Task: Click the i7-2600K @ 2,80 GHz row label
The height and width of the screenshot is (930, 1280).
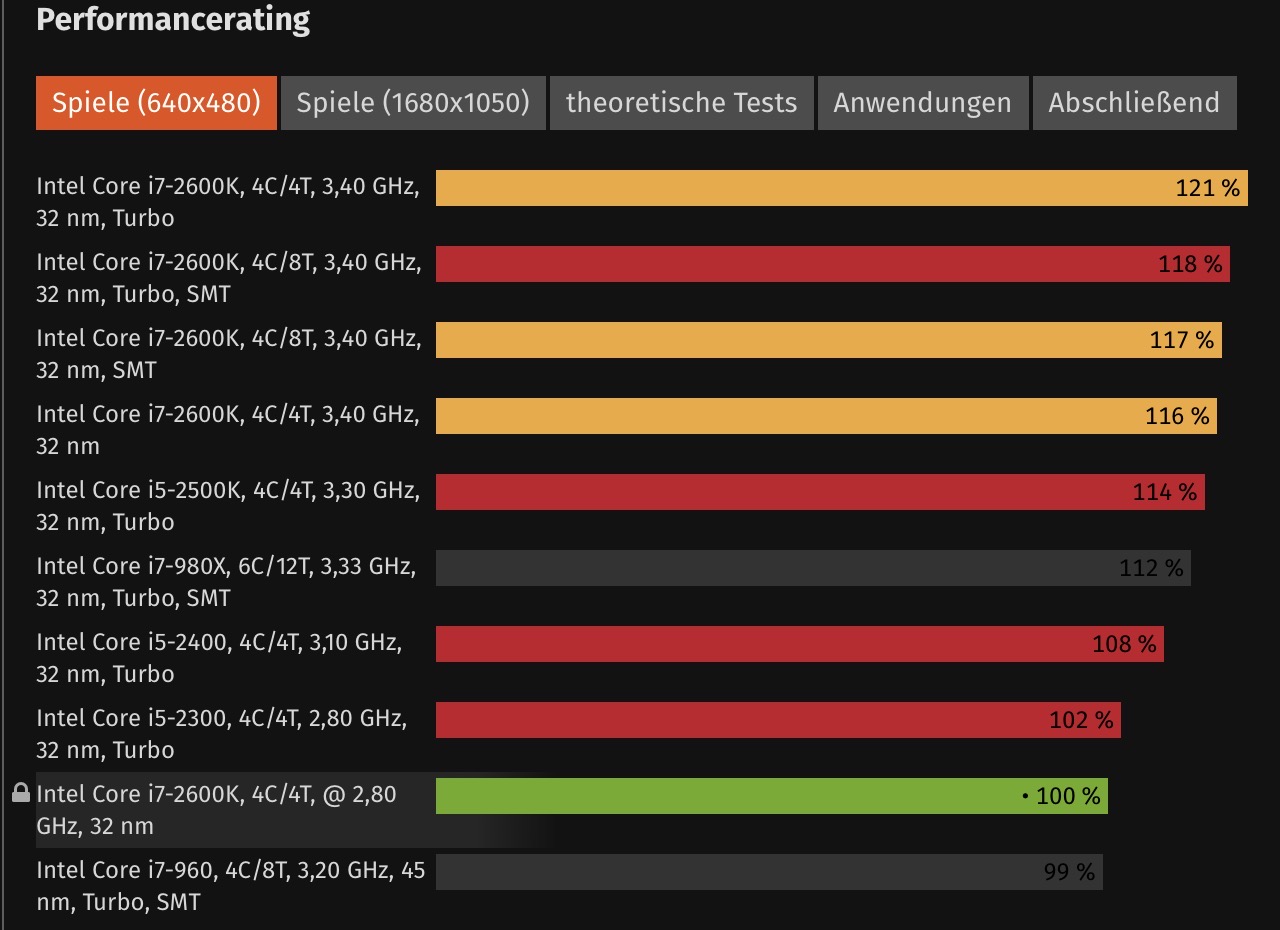Action: click(217, 810)
